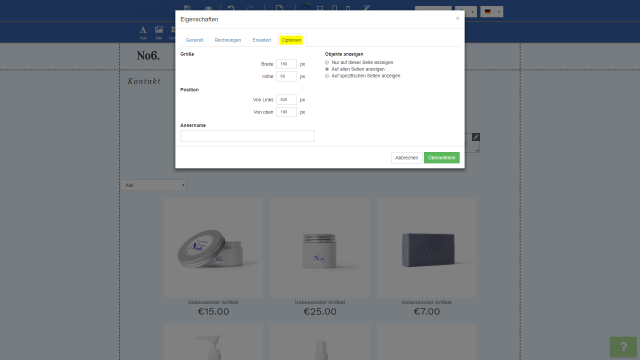Click the No6. logo in page header

coord(148,56)
